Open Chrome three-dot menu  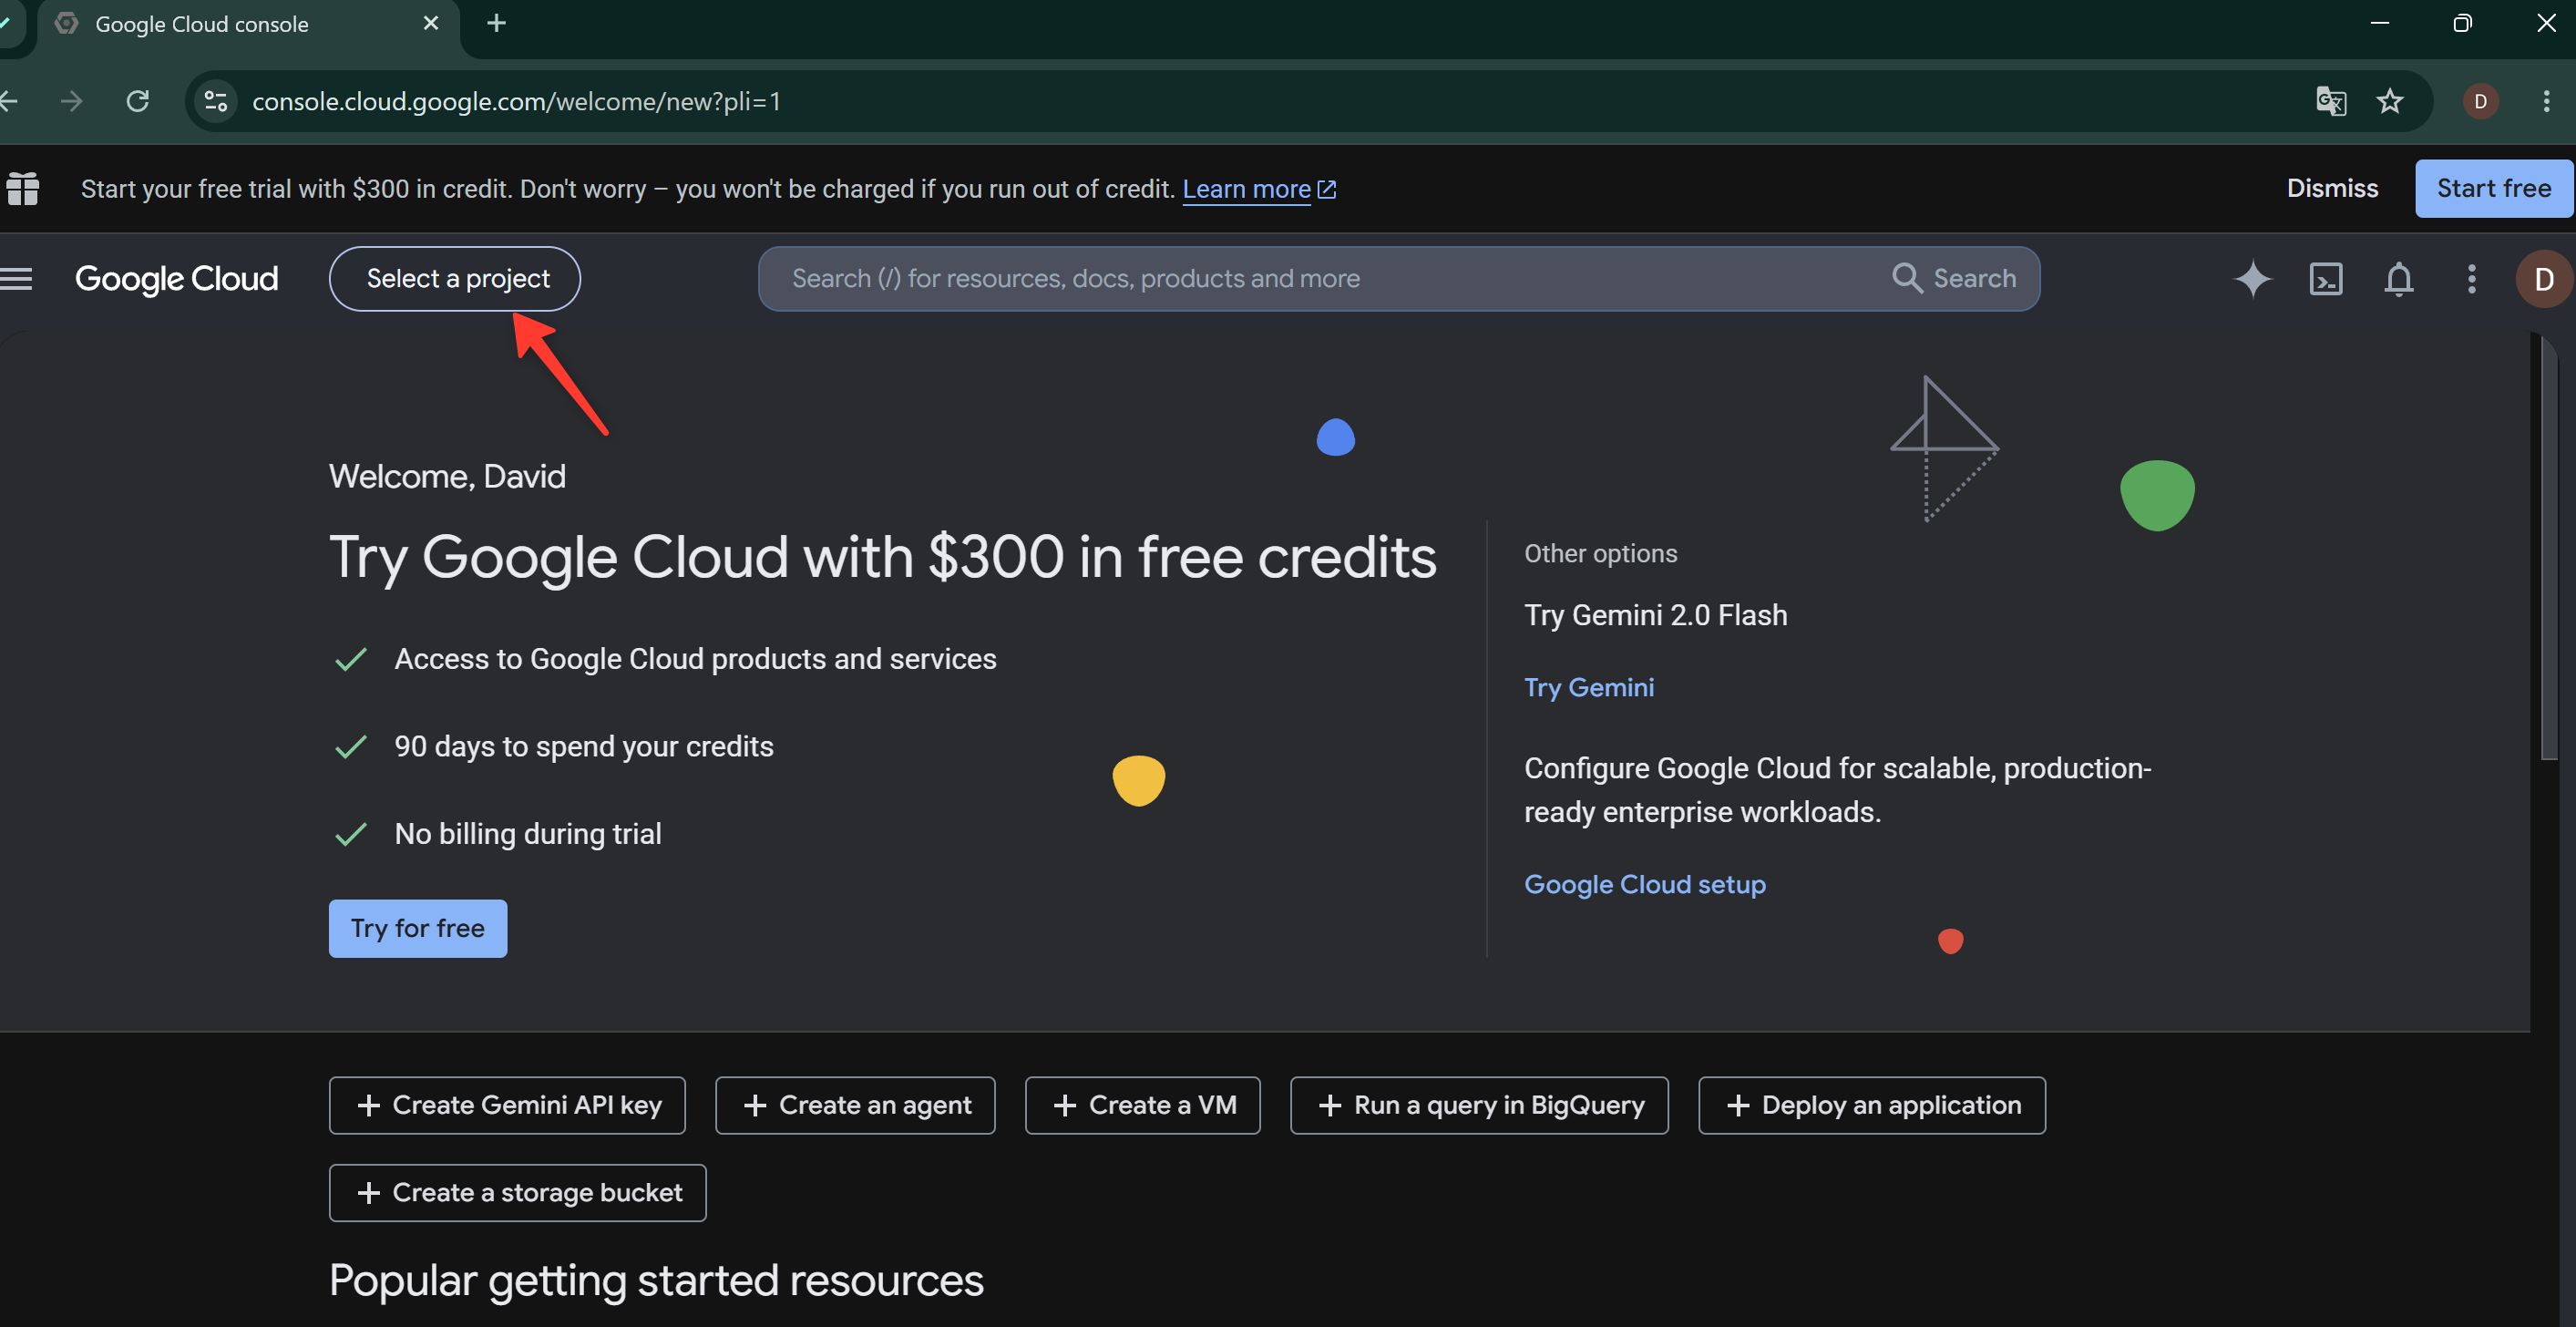[x=2546, y=101]
